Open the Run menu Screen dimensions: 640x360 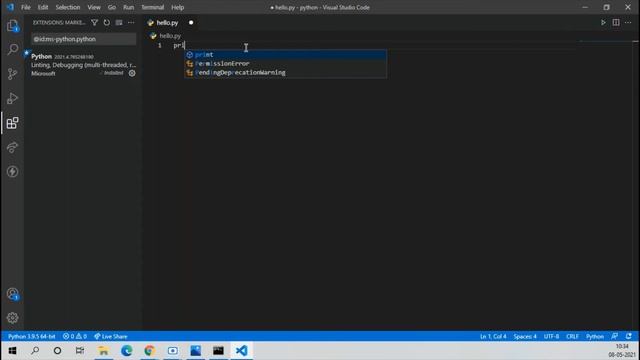pyautogui.click(x=129, y=7)
